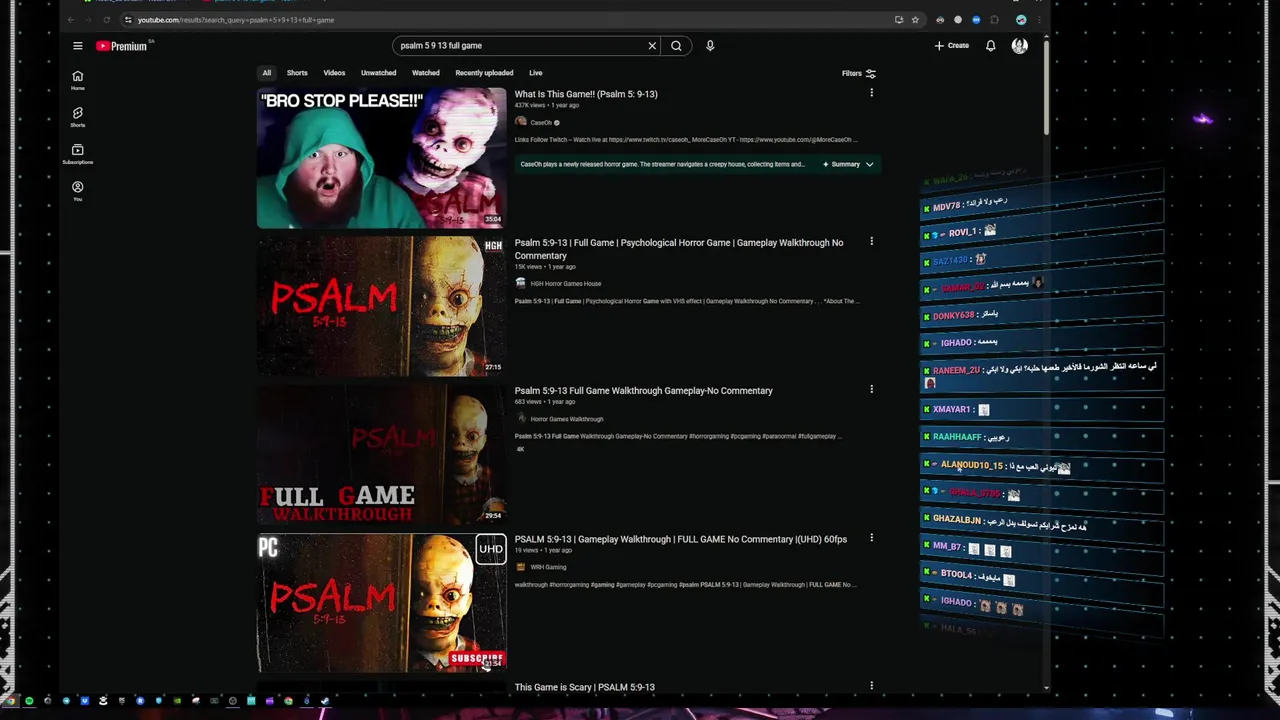Viewport: 1280px width, 720px height.
Task: Open NVIDIA app from the taskbar
Action: click(x=177, y=701)
